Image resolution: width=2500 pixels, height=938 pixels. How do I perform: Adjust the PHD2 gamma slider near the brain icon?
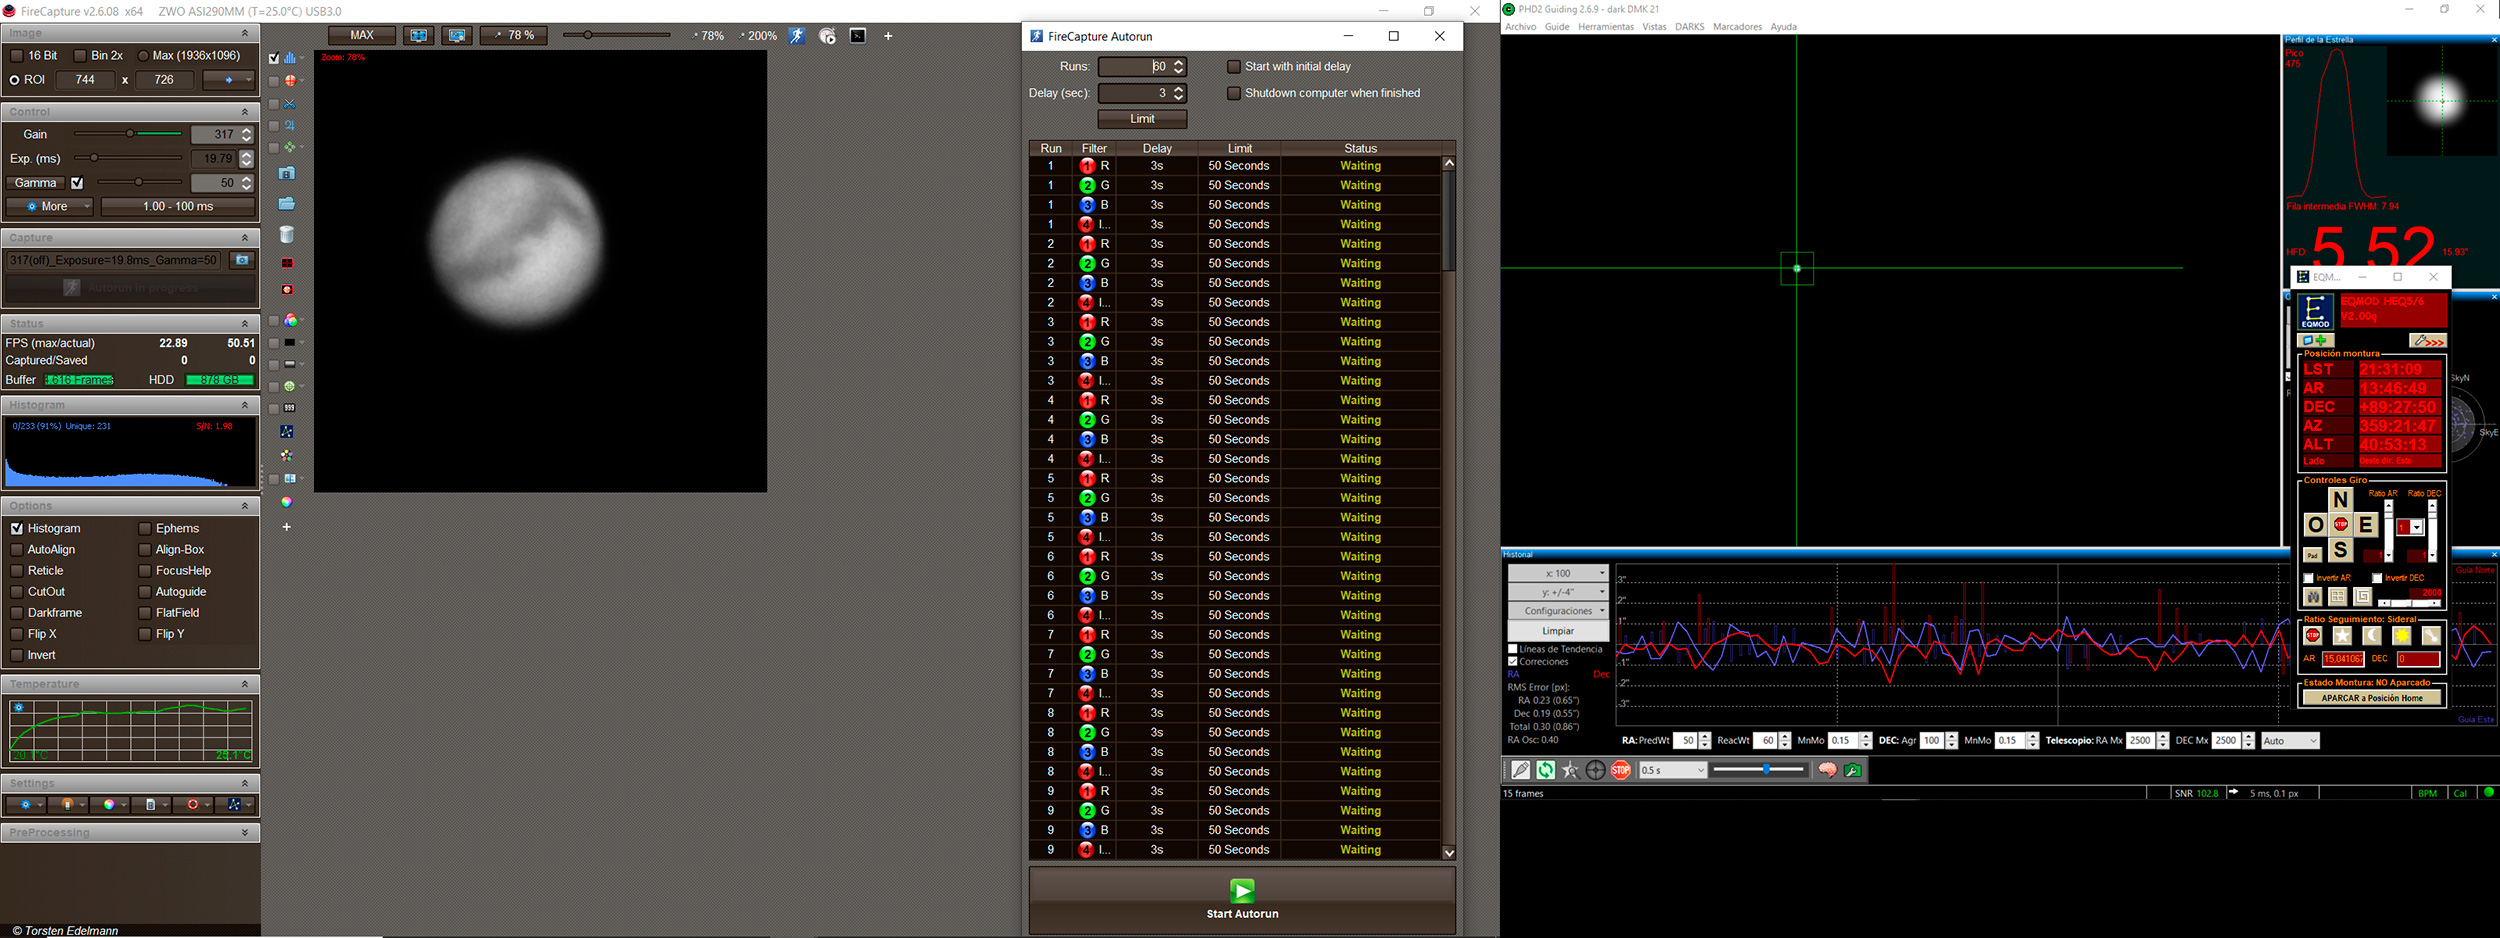[1759, 770]
